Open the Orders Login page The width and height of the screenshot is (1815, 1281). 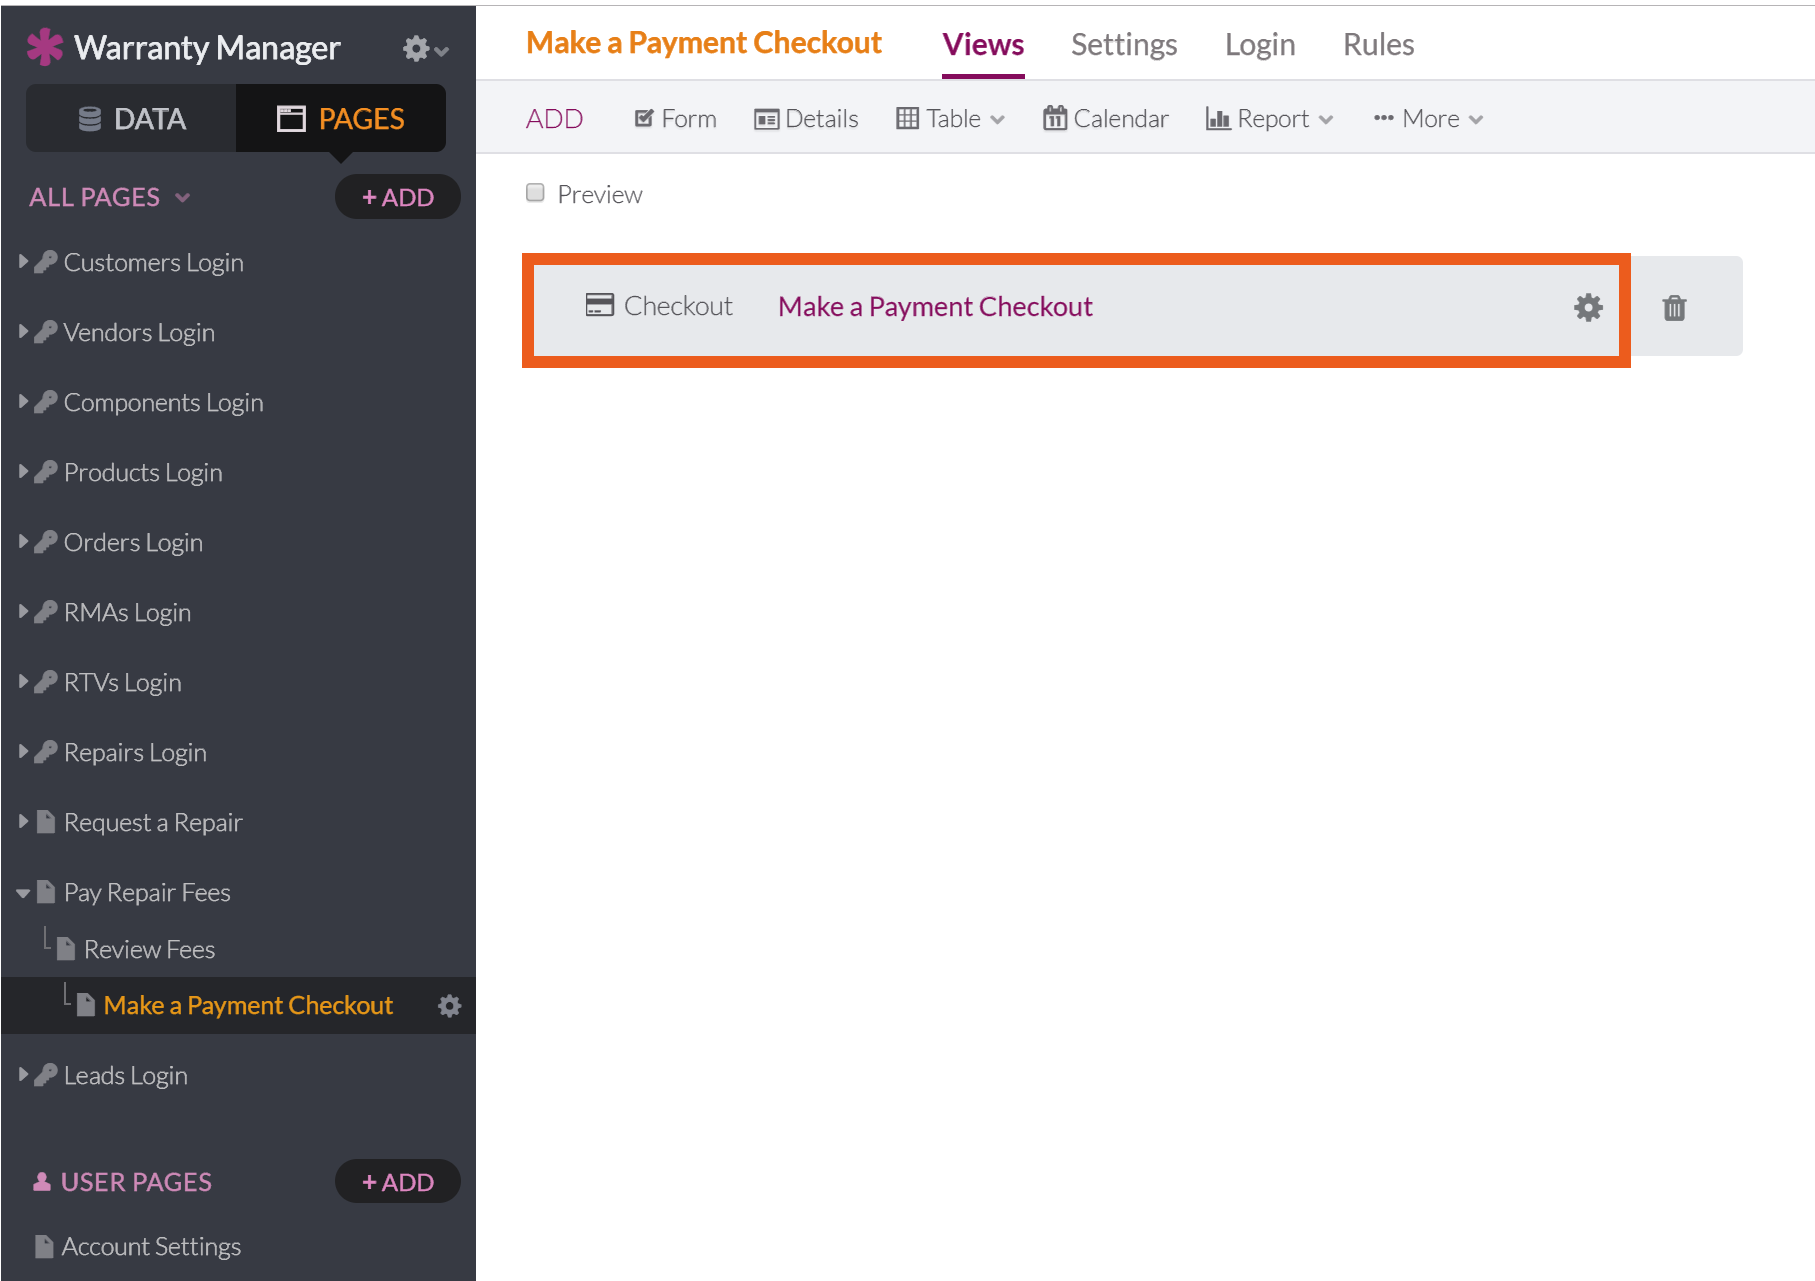(x=133, y=542)
